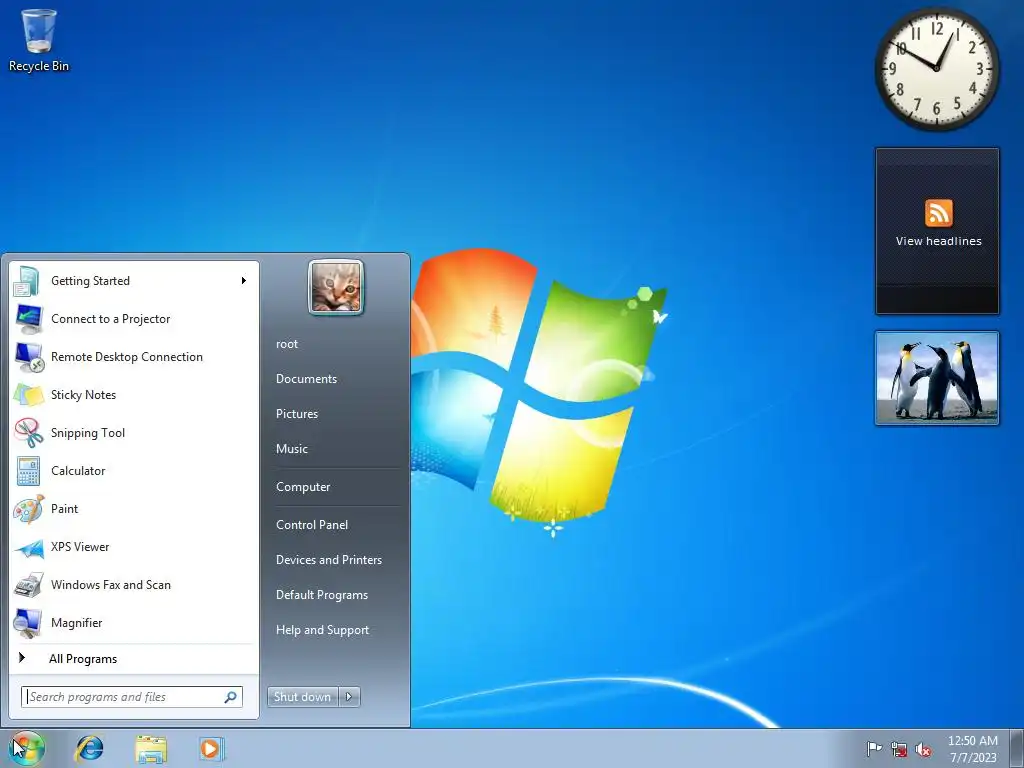Screen dimensions: 1024x768
Task: Click the Remote Desktop Connection icon
Action: (x=28, y=357)
